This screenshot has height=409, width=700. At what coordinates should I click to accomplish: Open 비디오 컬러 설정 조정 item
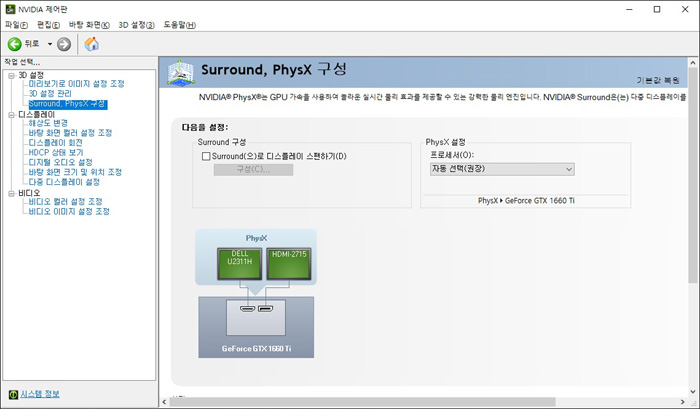coord(65,202)
